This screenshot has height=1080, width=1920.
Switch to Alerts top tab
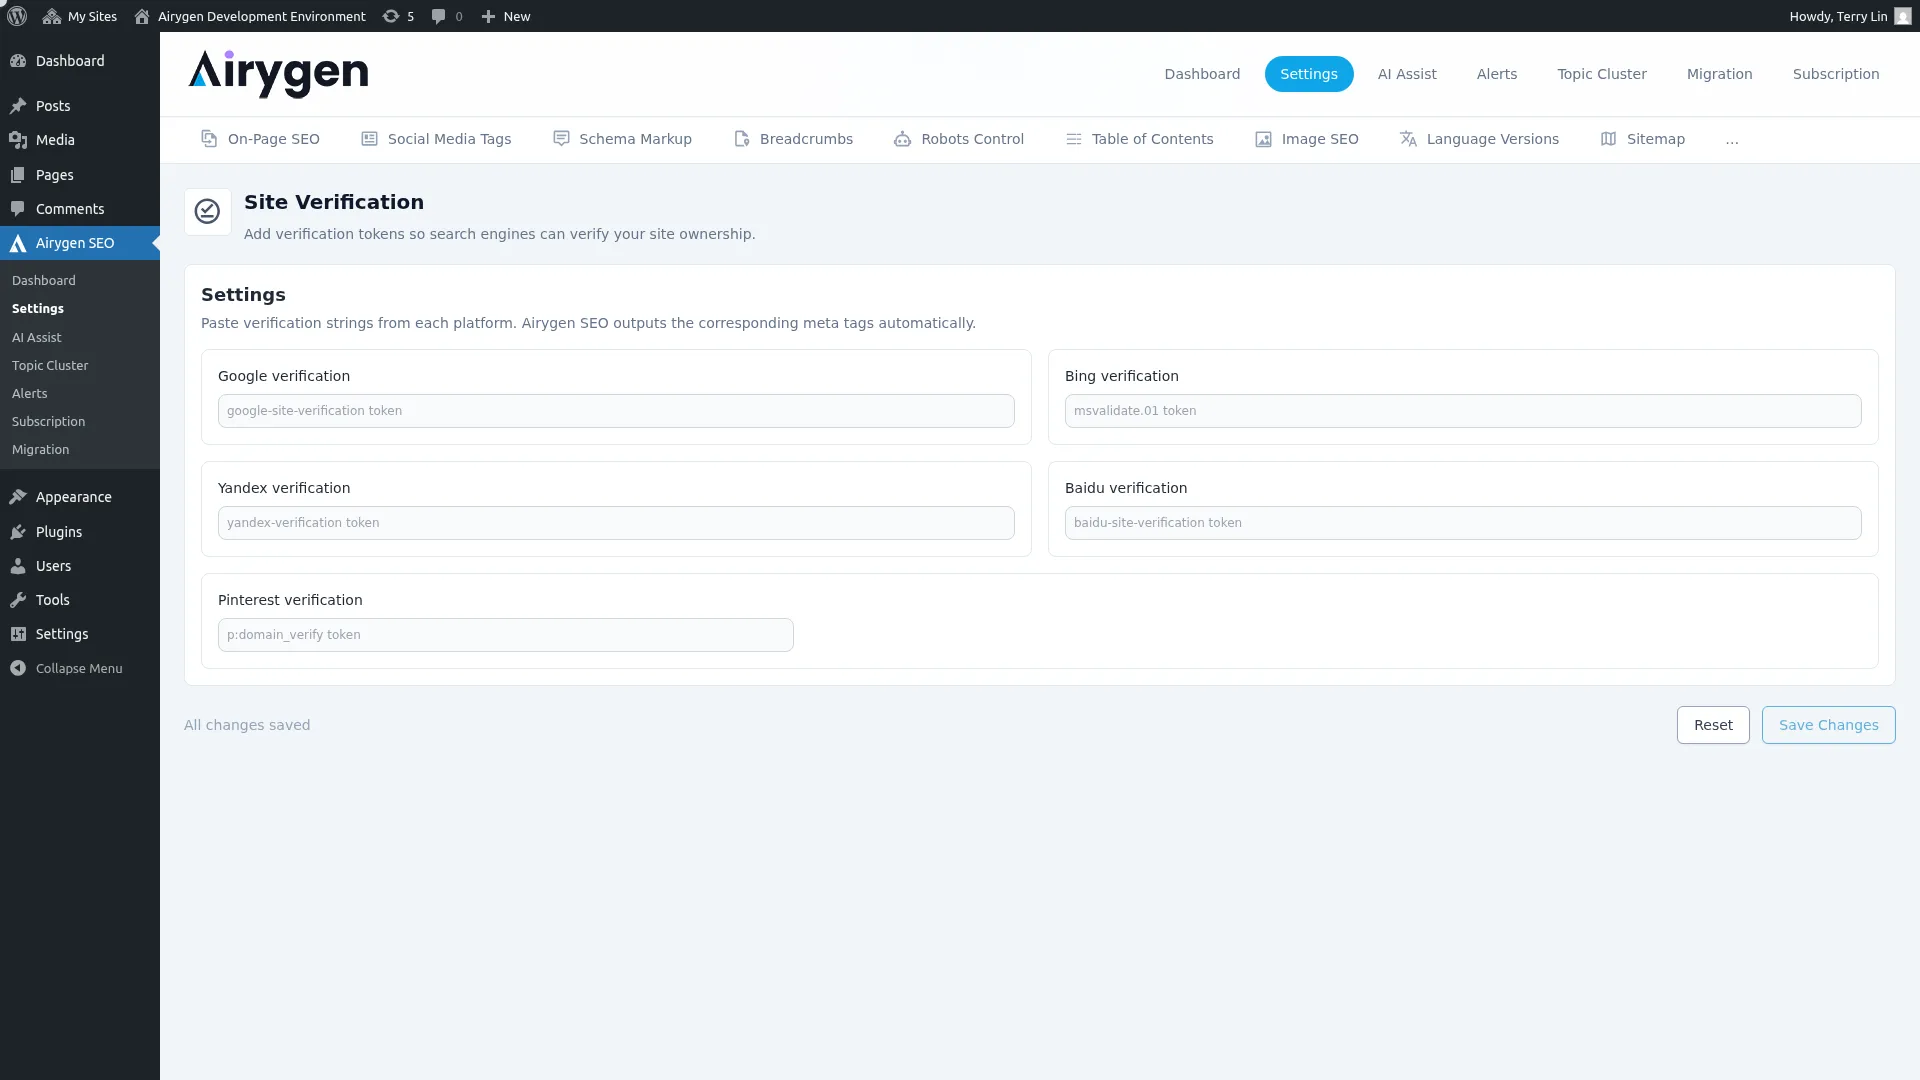[x=1497, y=74]
